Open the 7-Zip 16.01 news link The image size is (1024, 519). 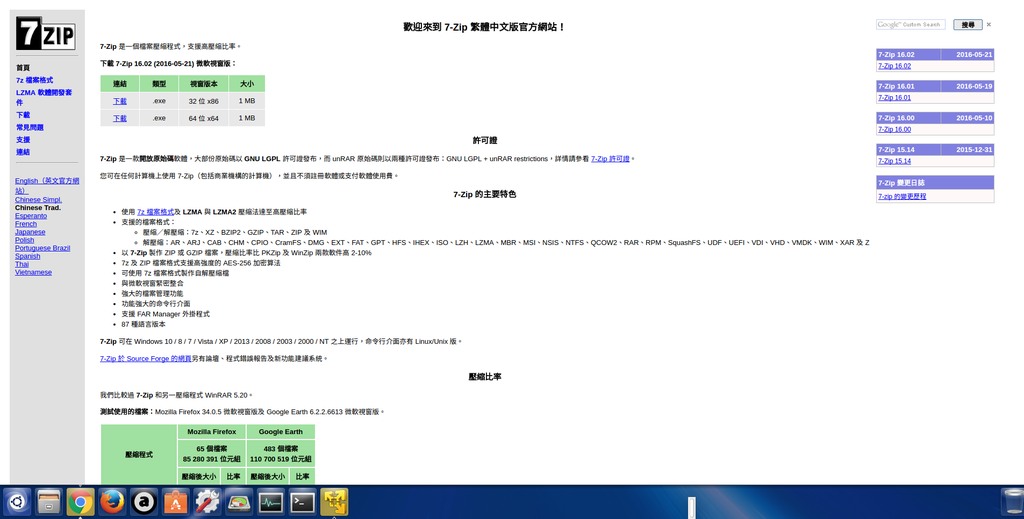pos(894,98)
